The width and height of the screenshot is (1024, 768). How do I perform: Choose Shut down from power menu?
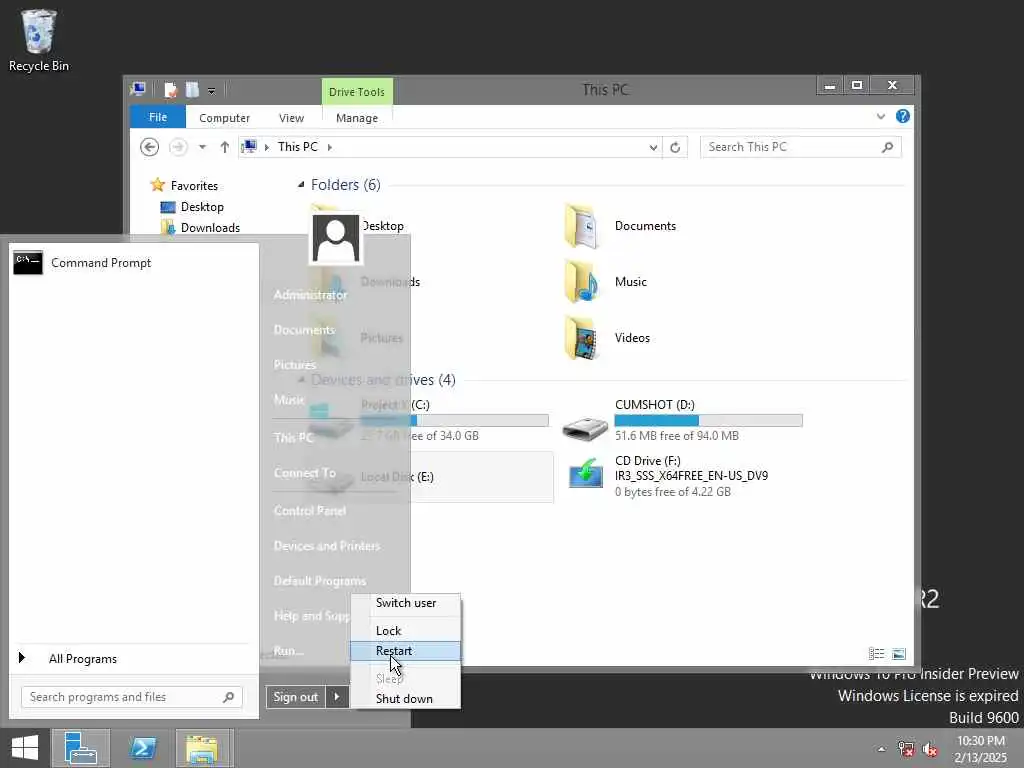pyautogui.click(x=406, y=698)
